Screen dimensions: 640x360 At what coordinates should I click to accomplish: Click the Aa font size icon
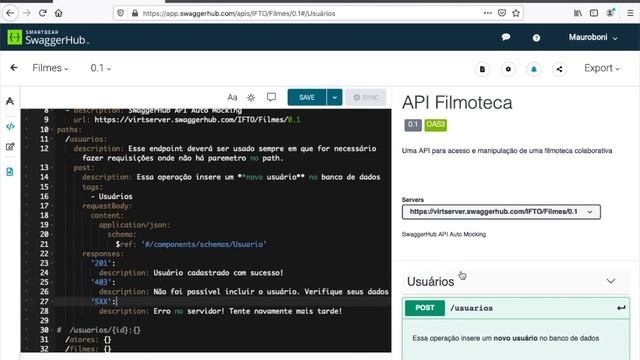coord(232,97)
